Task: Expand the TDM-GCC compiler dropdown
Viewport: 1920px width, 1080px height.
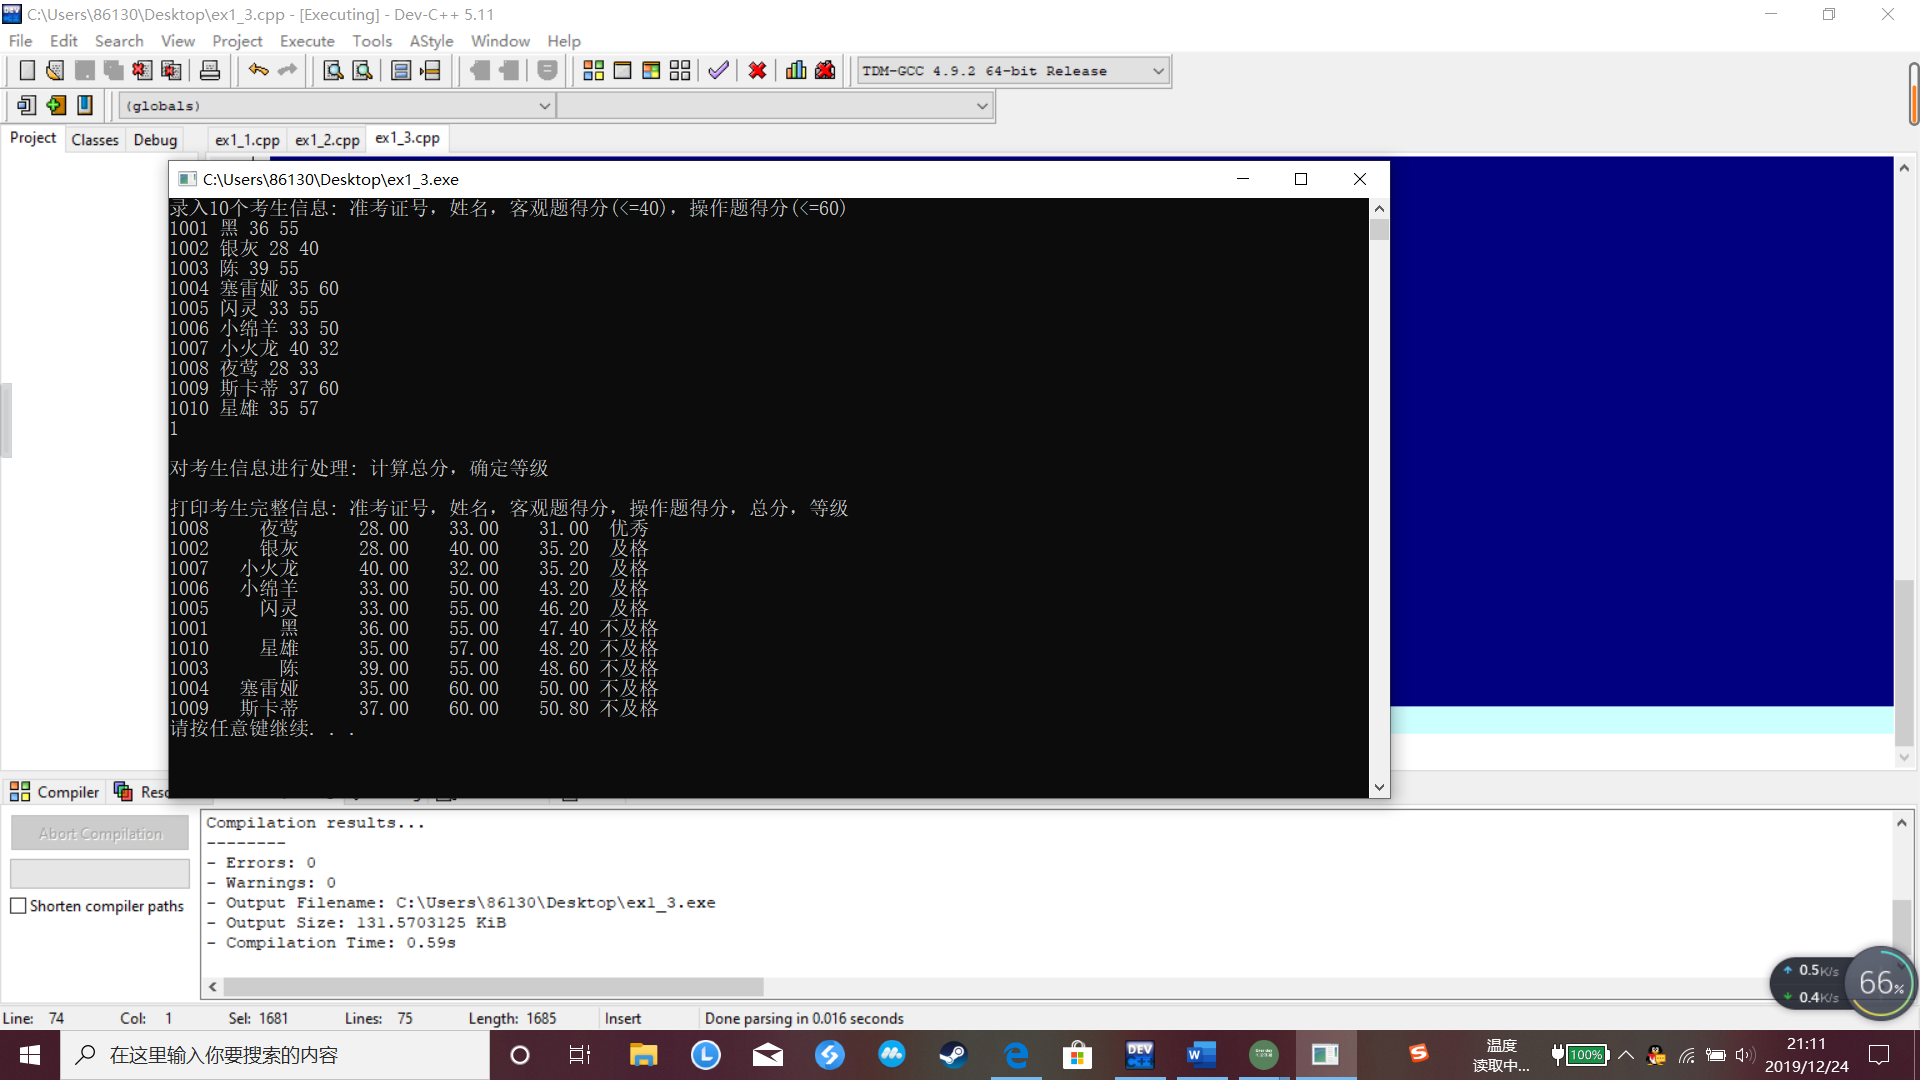Action: click(1158, 71)
